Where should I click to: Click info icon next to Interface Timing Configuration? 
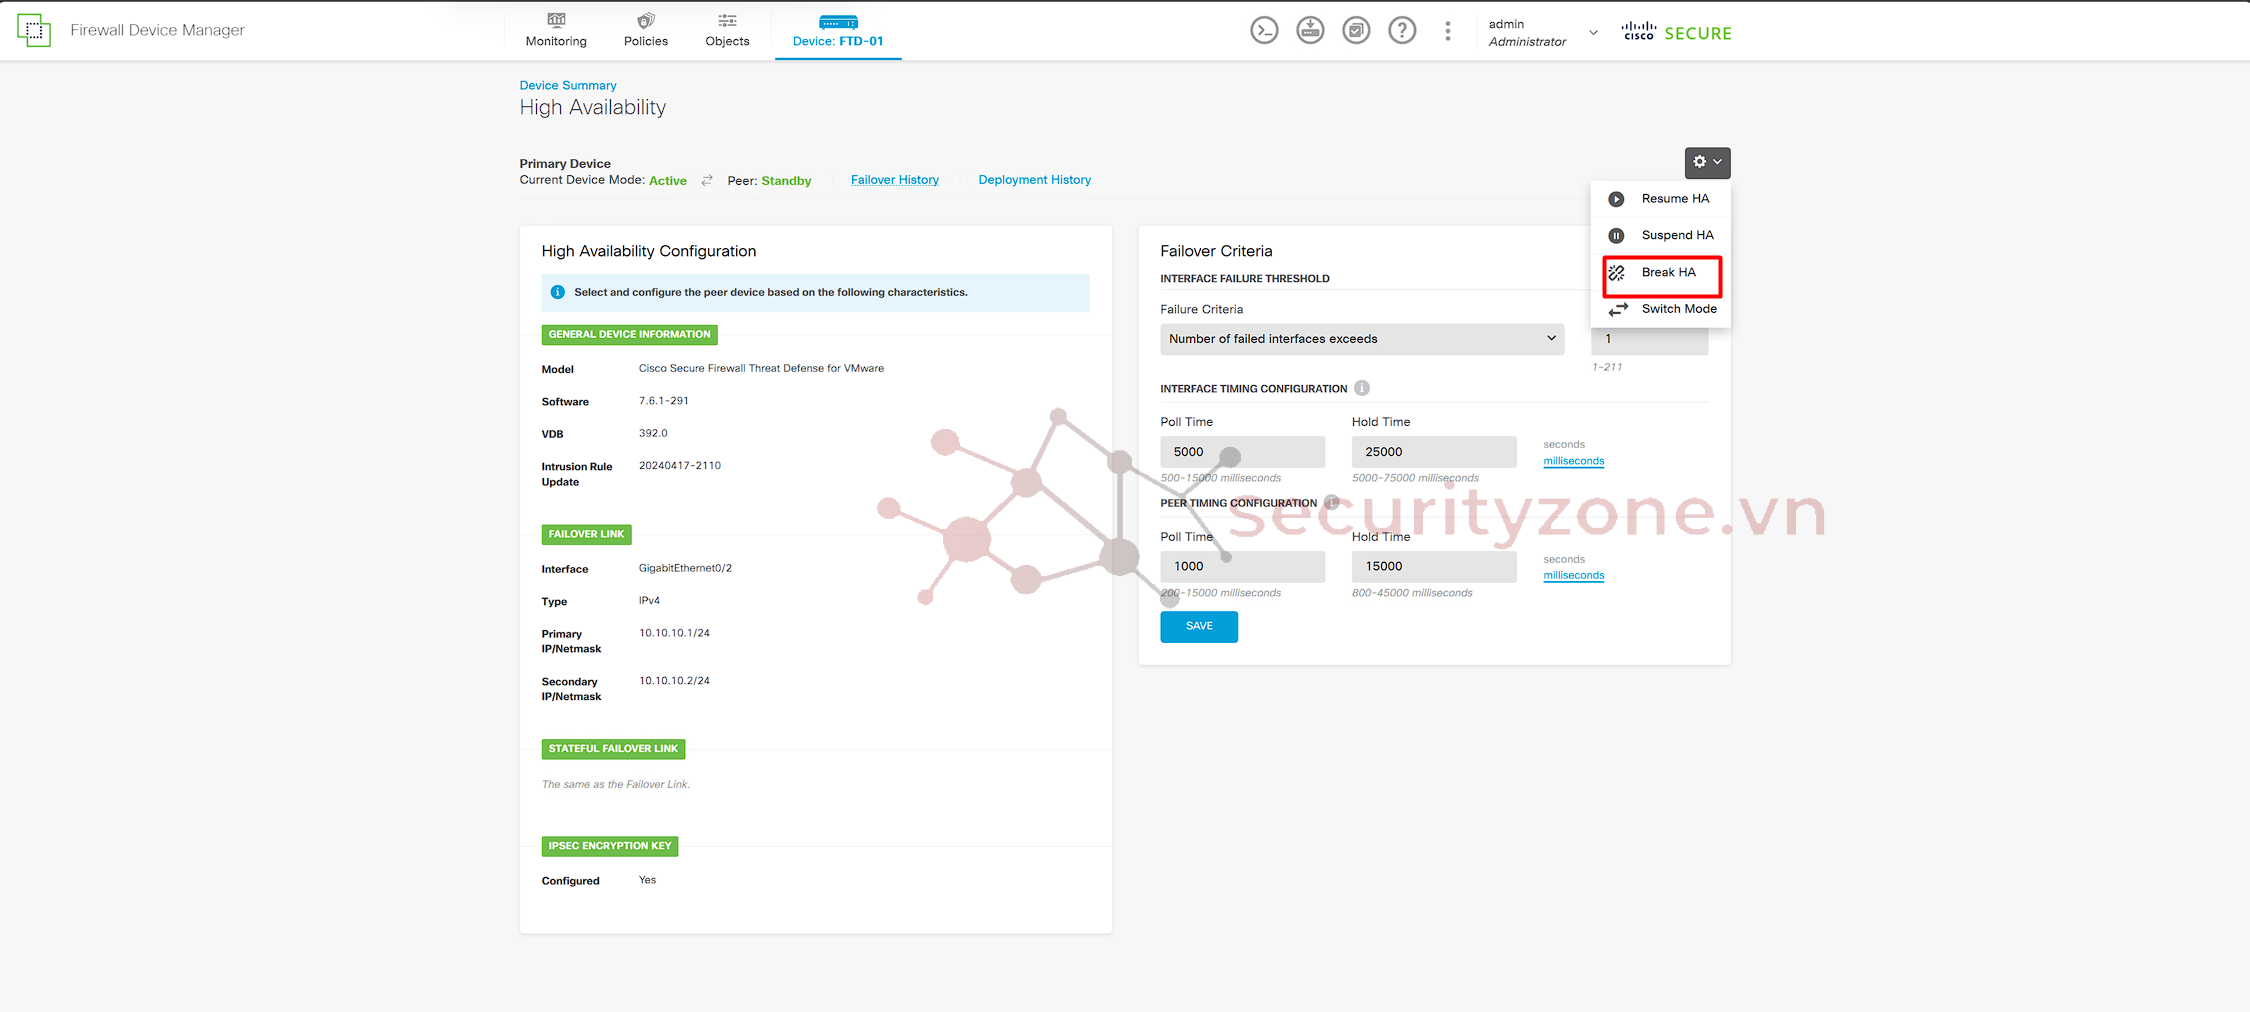pos(1362,388)
